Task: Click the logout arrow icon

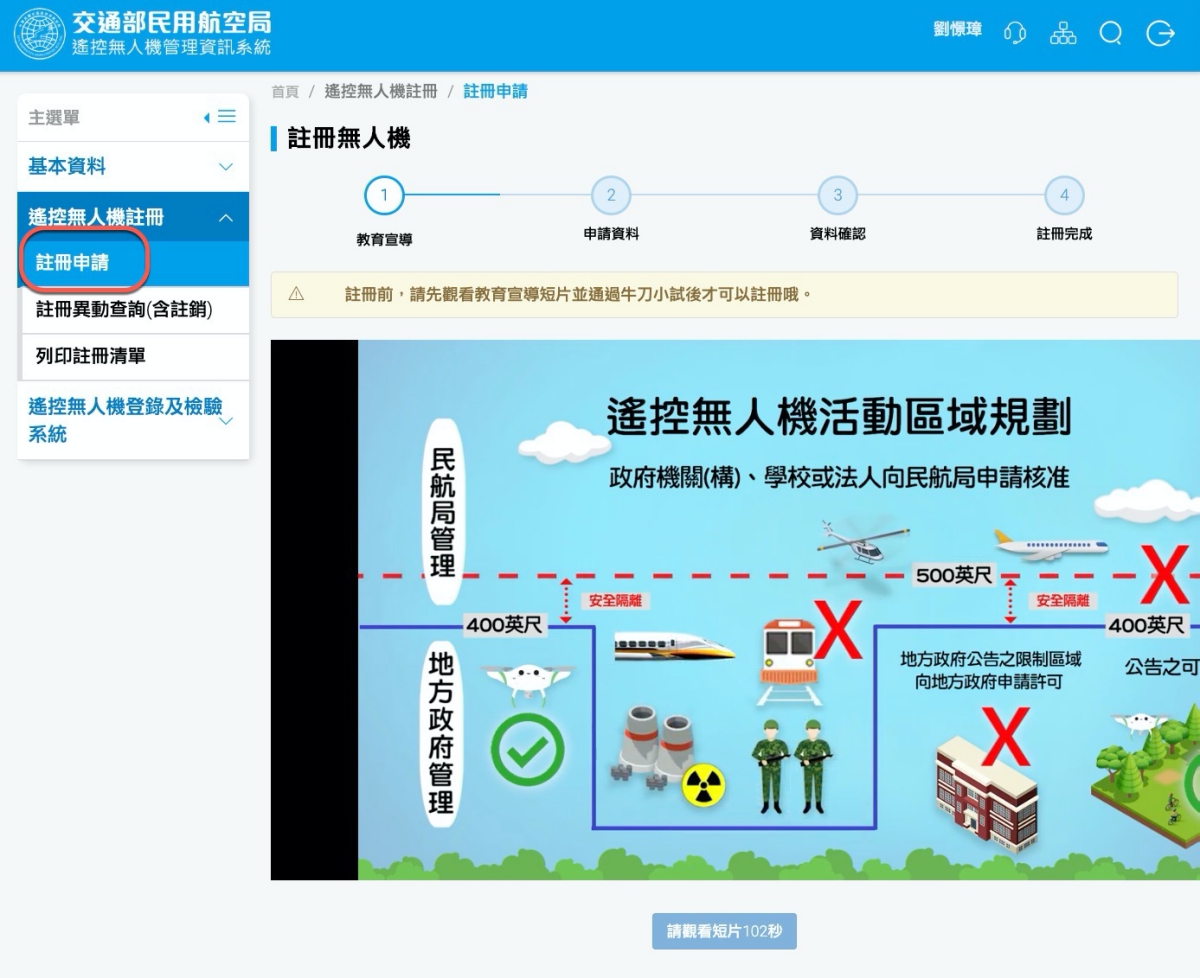Action: 1160,34
